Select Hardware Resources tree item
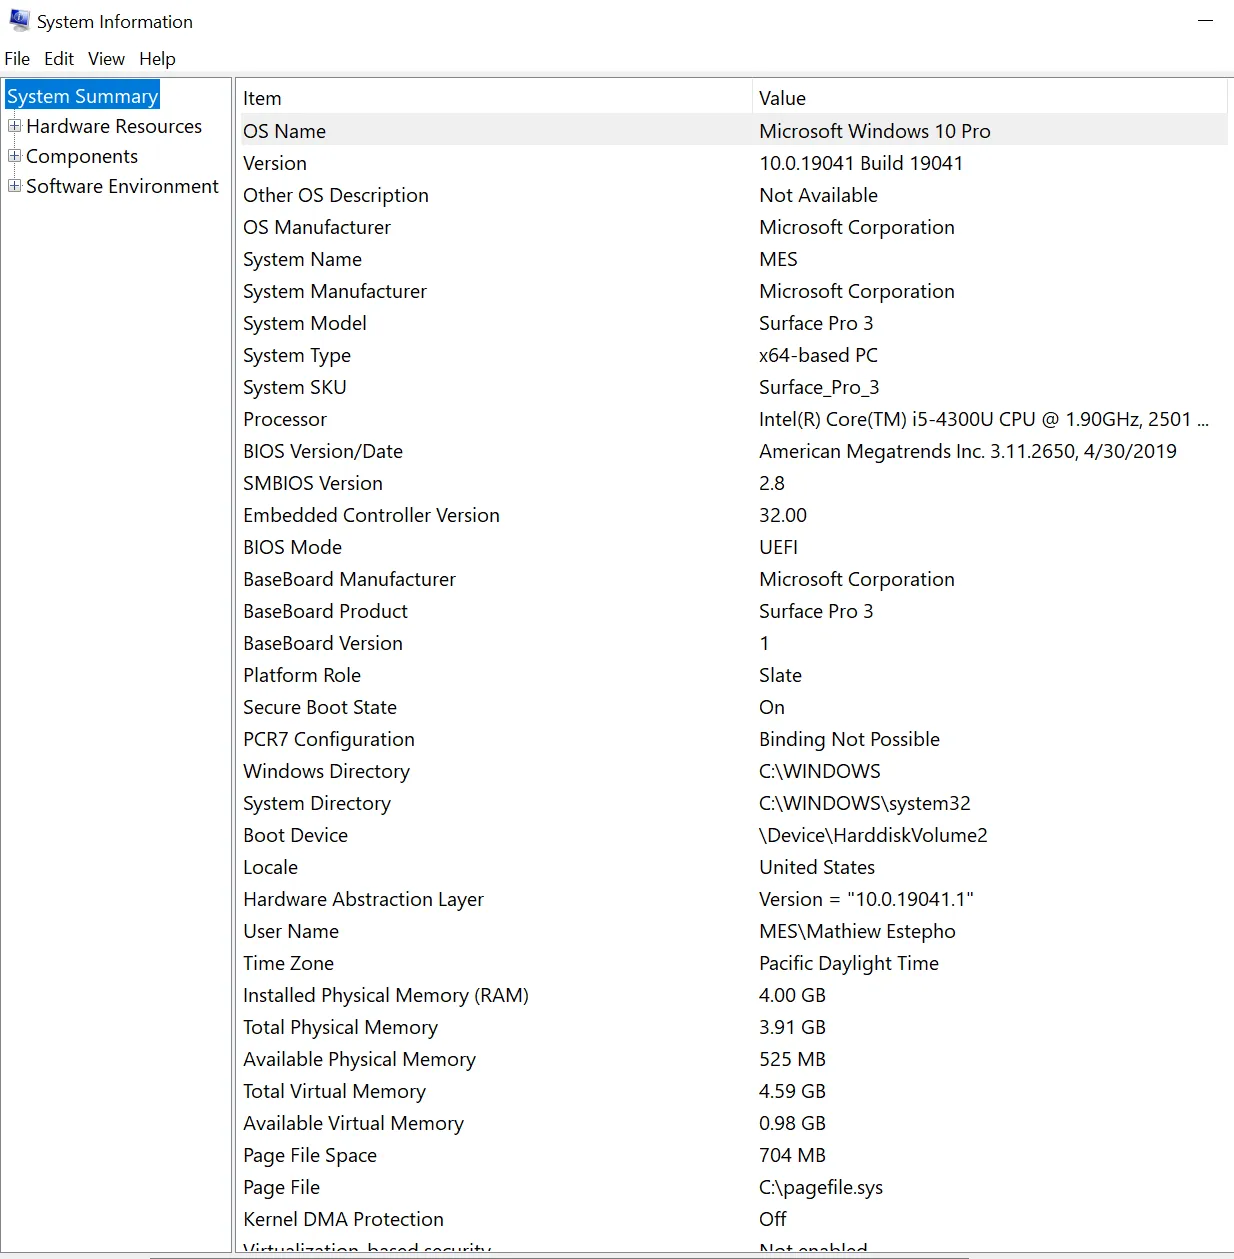Screen dimensions: 1234x1259 click(114, 126)
